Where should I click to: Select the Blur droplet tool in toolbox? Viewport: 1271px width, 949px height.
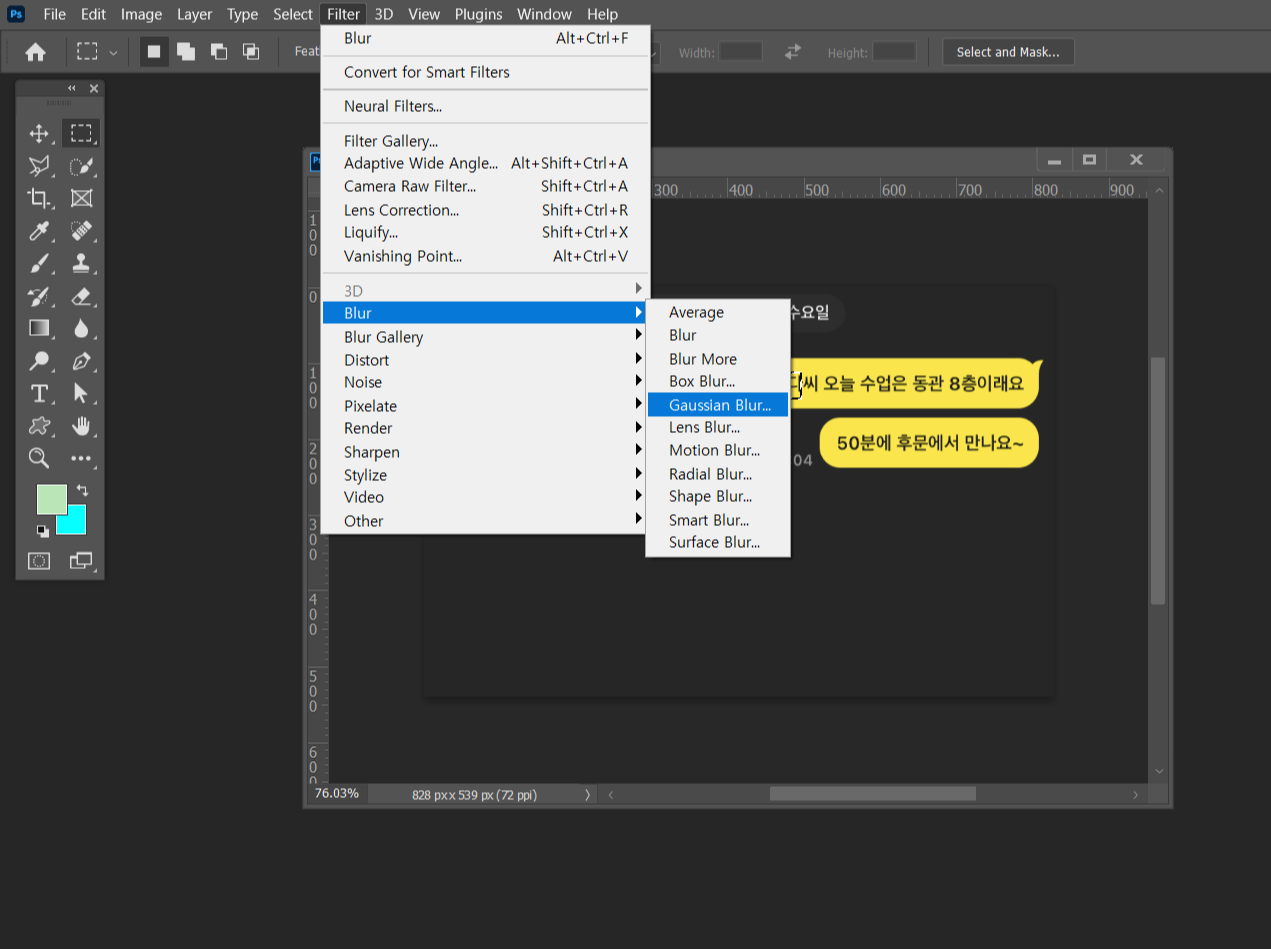[x=81, y=328]
